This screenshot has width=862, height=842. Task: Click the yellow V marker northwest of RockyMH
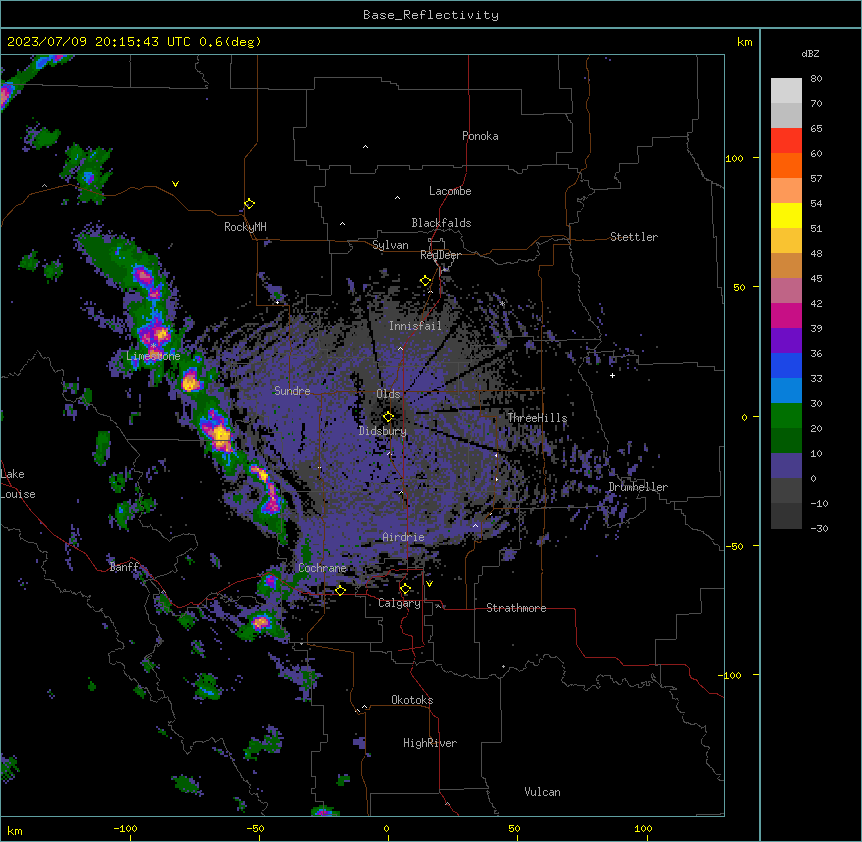175,184
